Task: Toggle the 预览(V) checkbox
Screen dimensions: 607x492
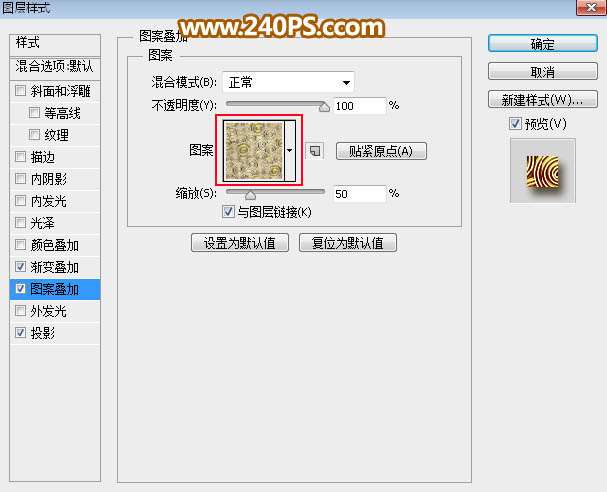Action: point(515,124)
